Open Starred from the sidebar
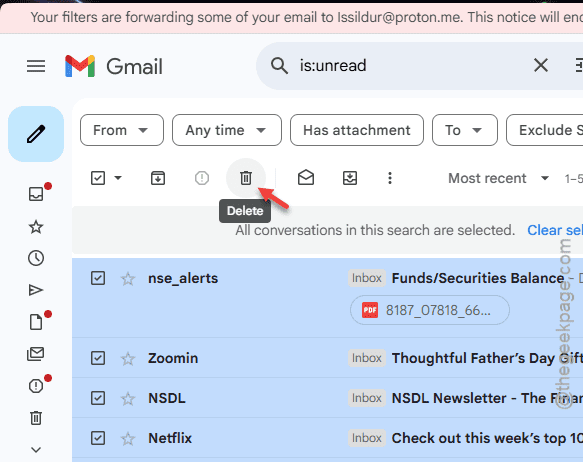Screen dimensions: 583x462 click(36, 227)
